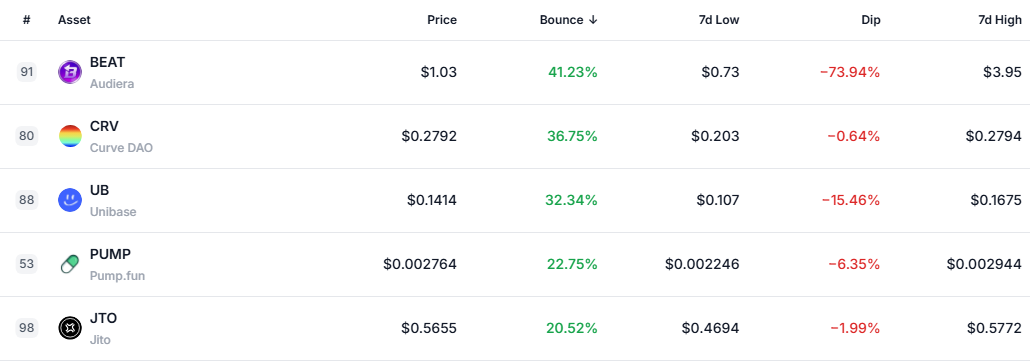
Task: Click the Dip column header
Action: point(870,20)
